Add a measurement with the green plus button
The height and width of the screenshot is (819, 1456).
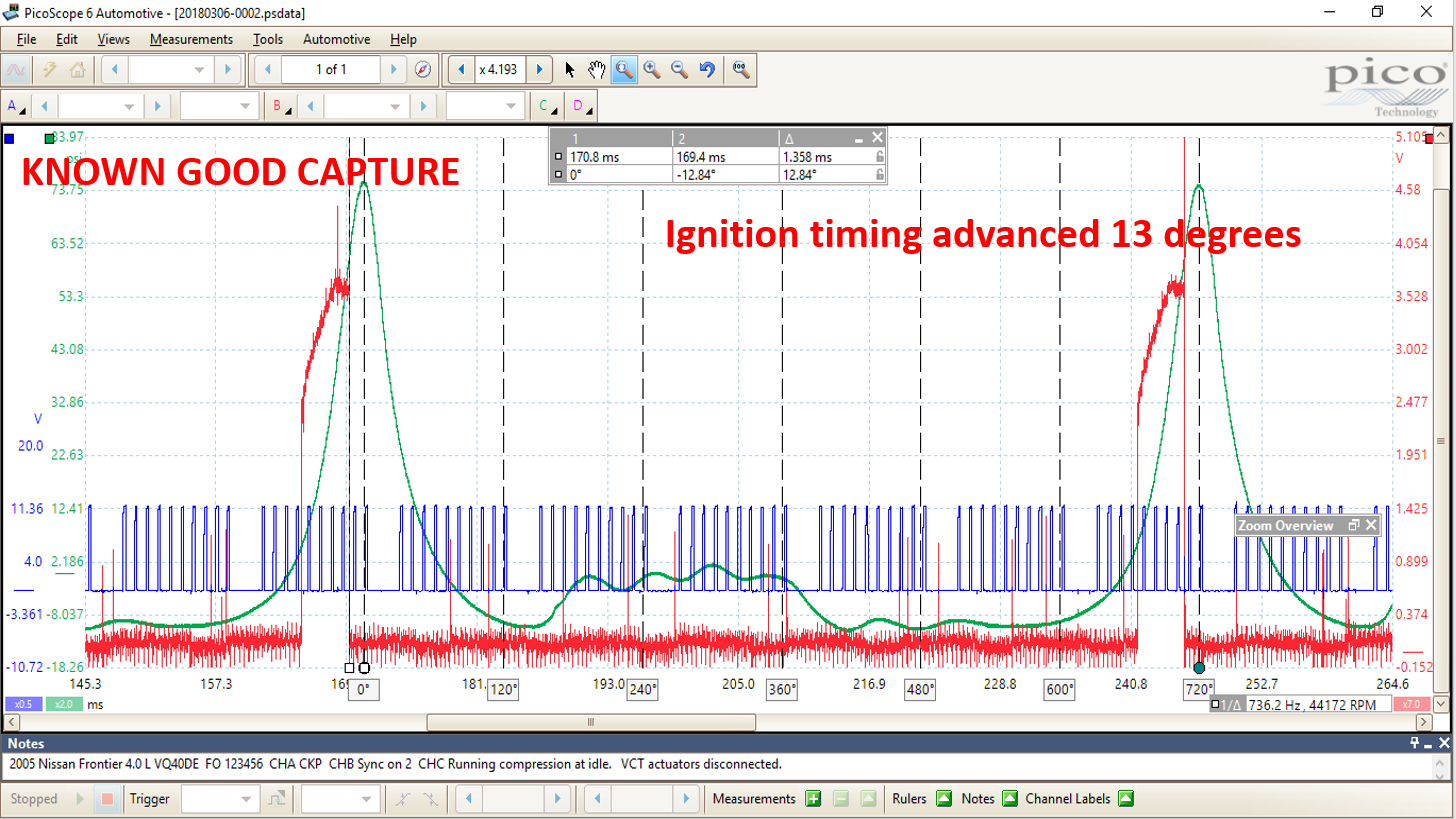pos(813,798)
